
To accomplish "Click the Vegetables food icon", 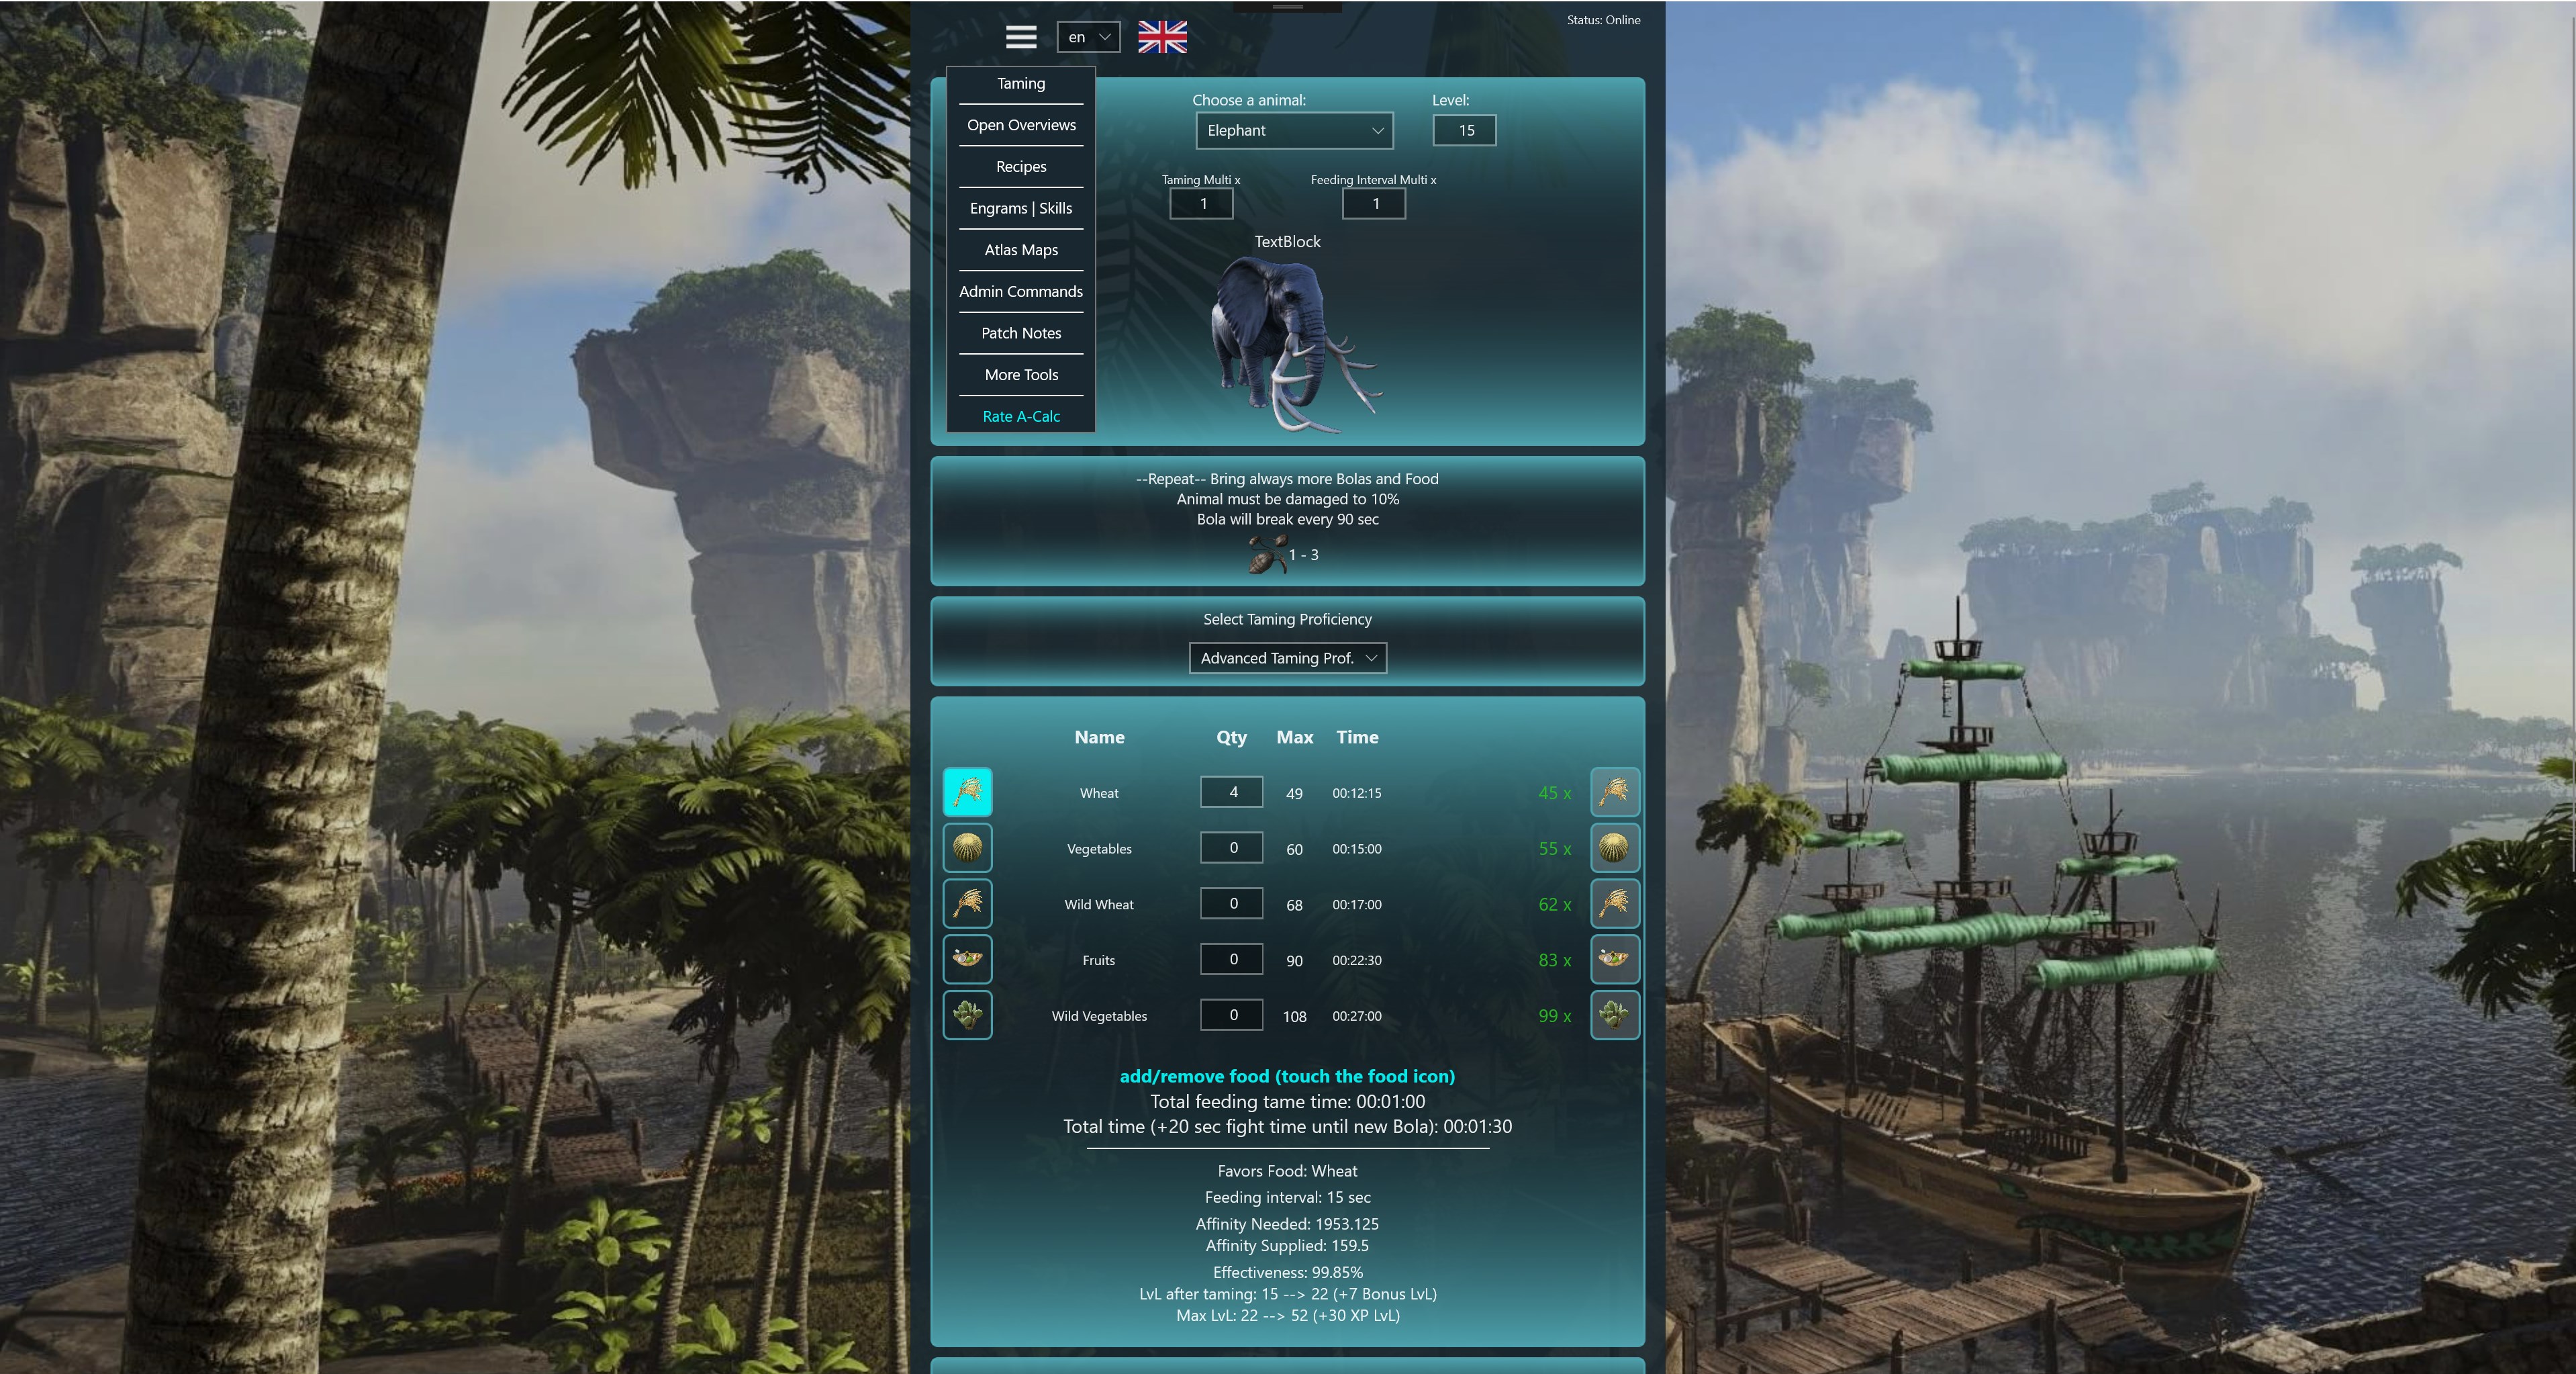I will 967,848.
